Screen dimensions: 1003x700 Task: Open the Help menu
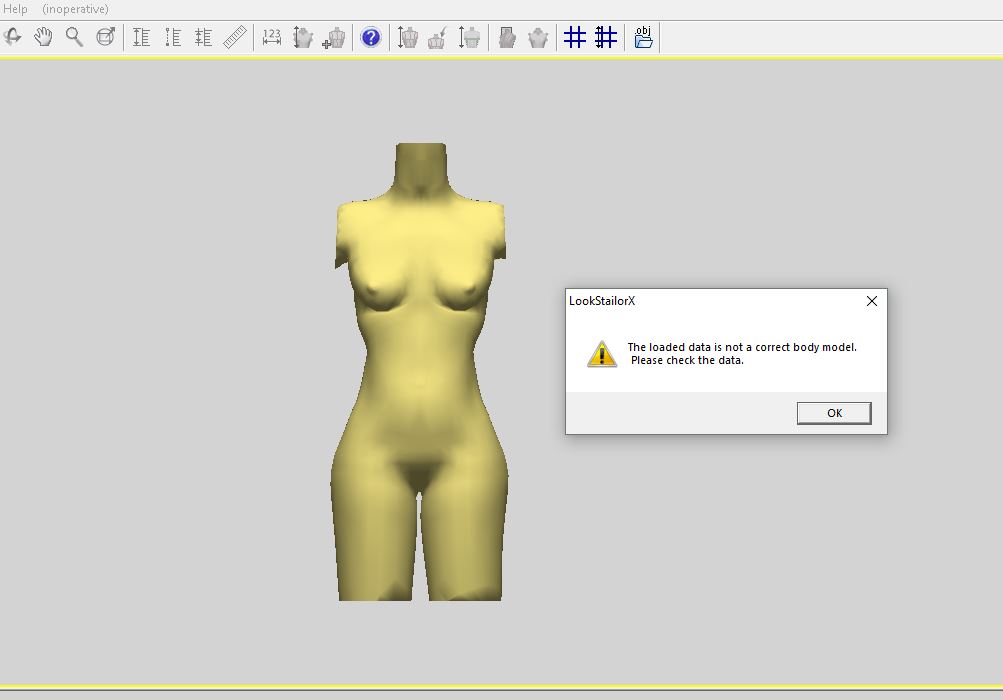coord(15,9)
